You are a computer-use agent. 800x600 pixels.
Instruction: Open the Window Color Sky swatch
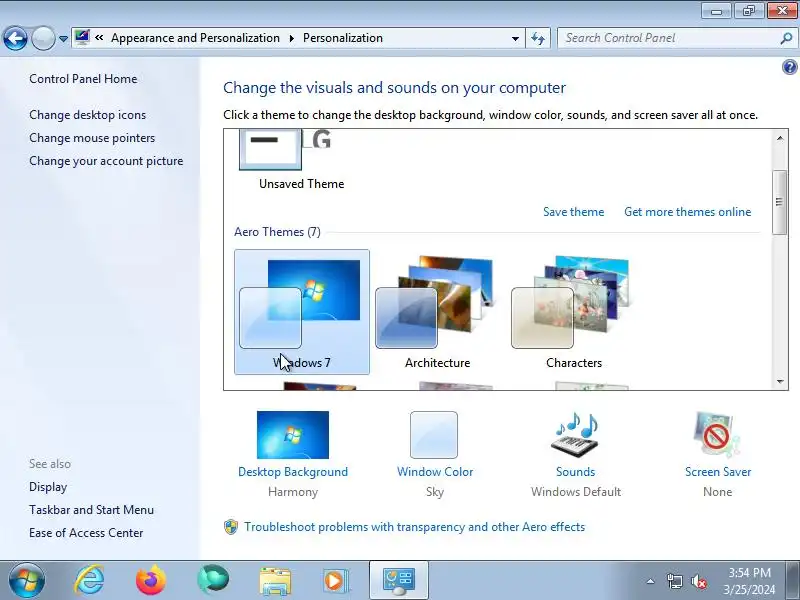[x=434, y=435]
